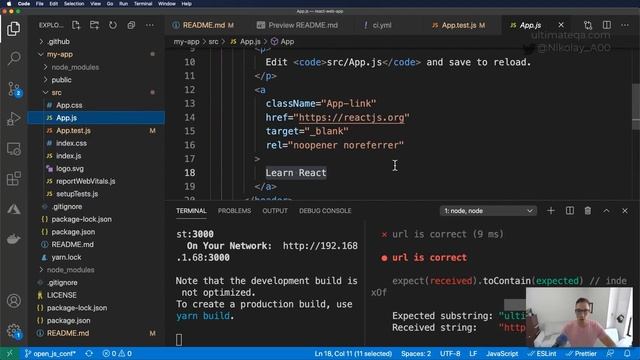Collapse all folders in Explorer
Viewport: 640px width, 360px height.
(131, 25)
